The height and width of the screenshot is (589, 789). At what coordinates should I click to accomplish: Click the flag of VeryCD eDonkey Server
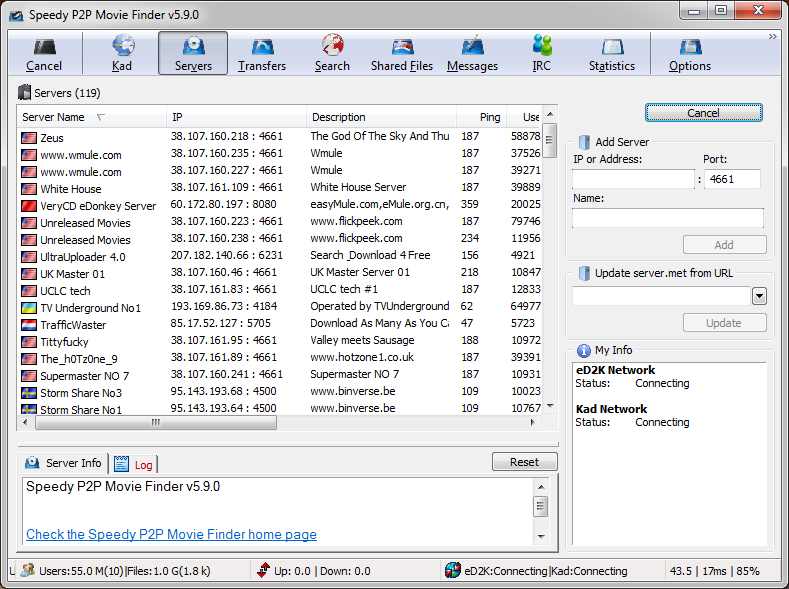tap(29, 206)
